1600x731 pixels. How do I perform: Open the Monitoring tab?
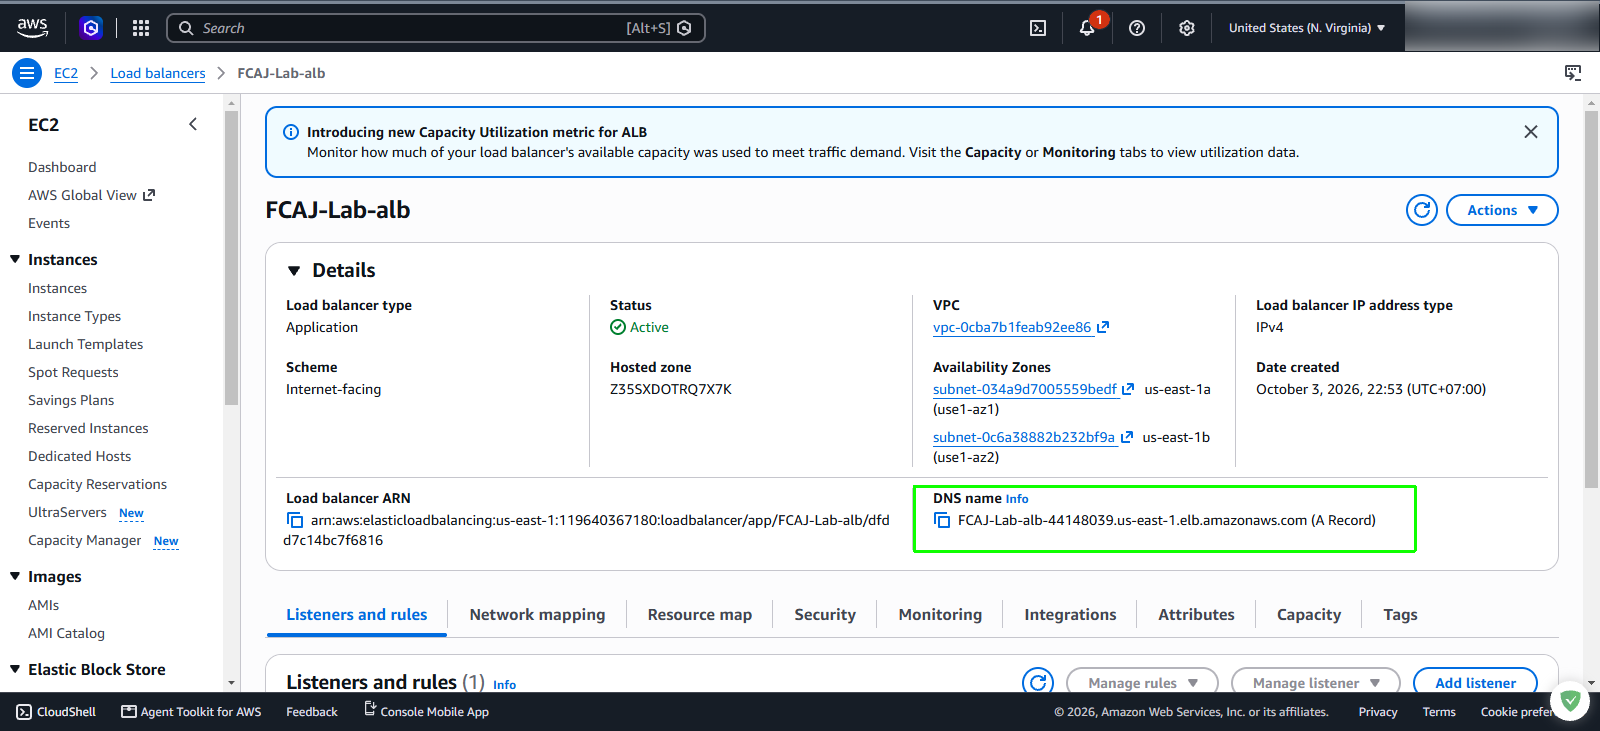click(x=940, y=615)
